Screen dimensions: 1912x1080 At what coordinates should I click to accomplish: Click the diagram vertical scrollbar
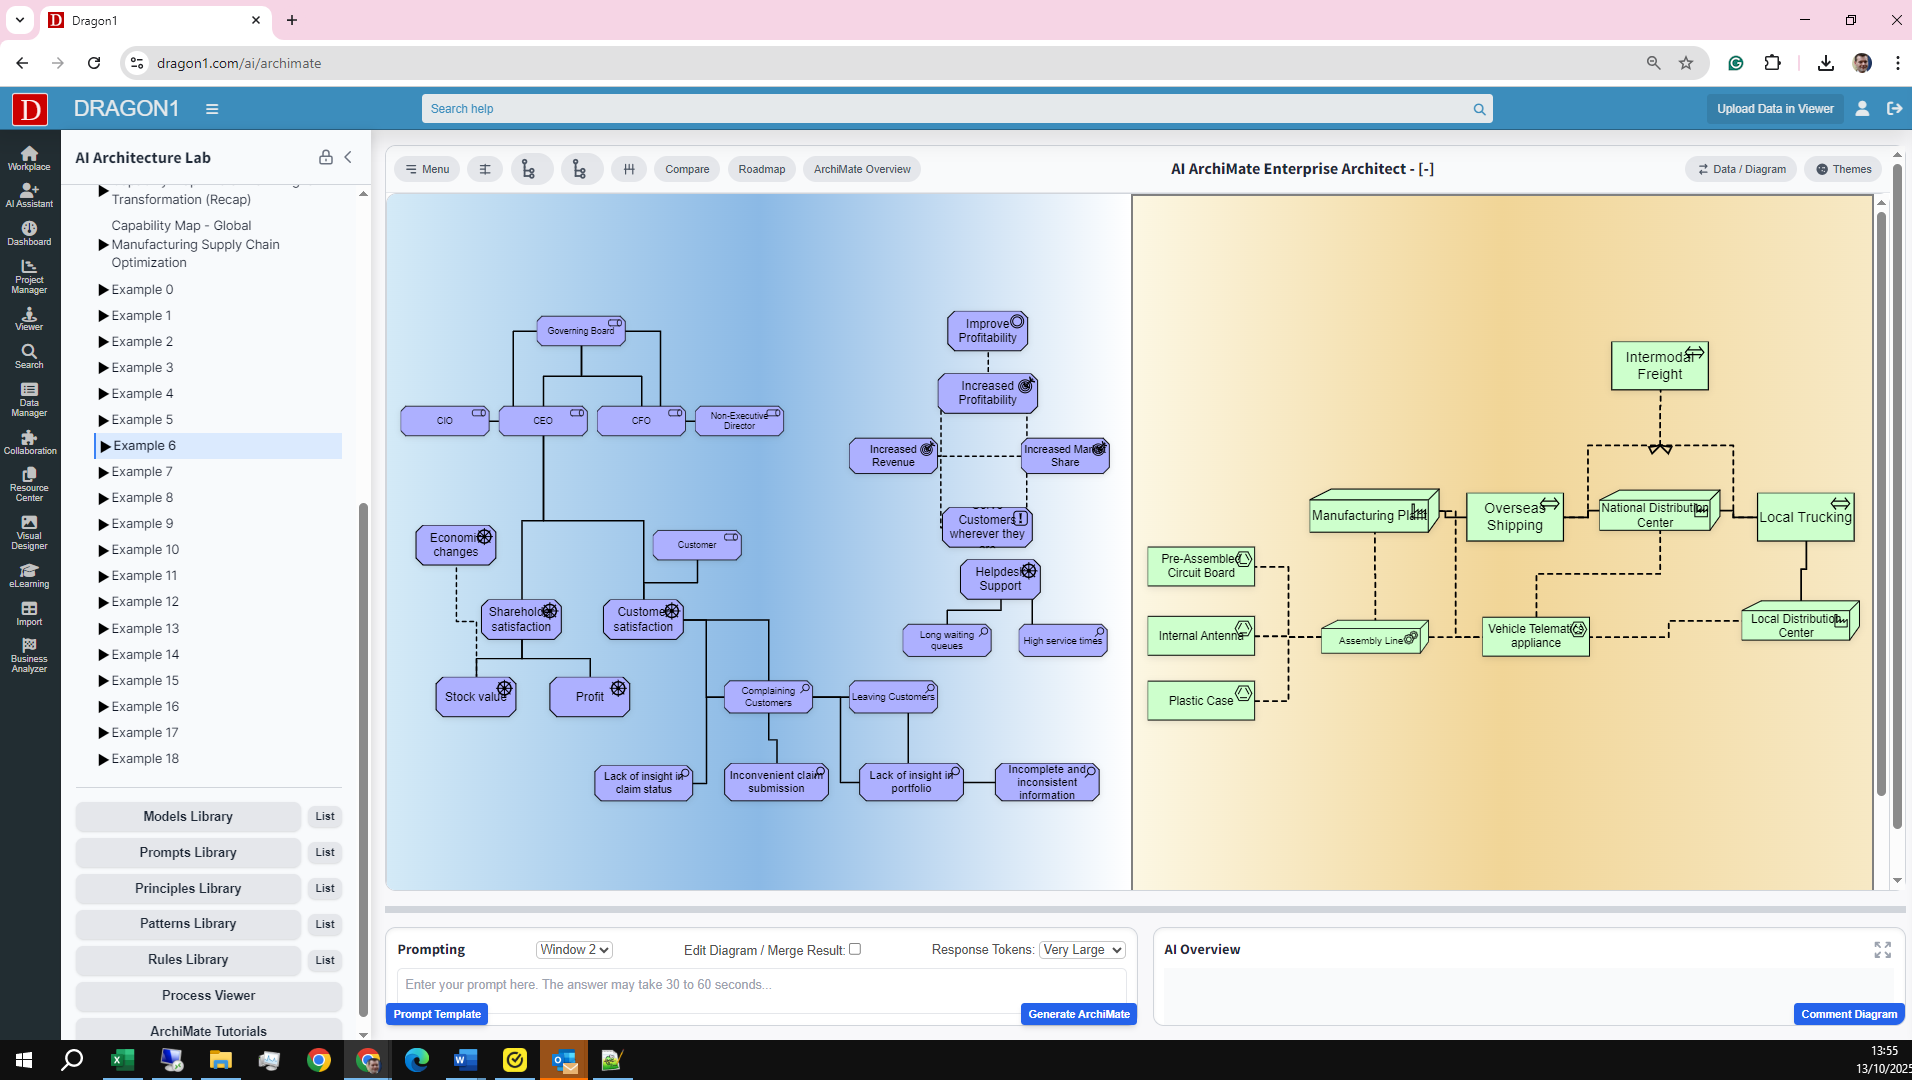point(1881,500)
